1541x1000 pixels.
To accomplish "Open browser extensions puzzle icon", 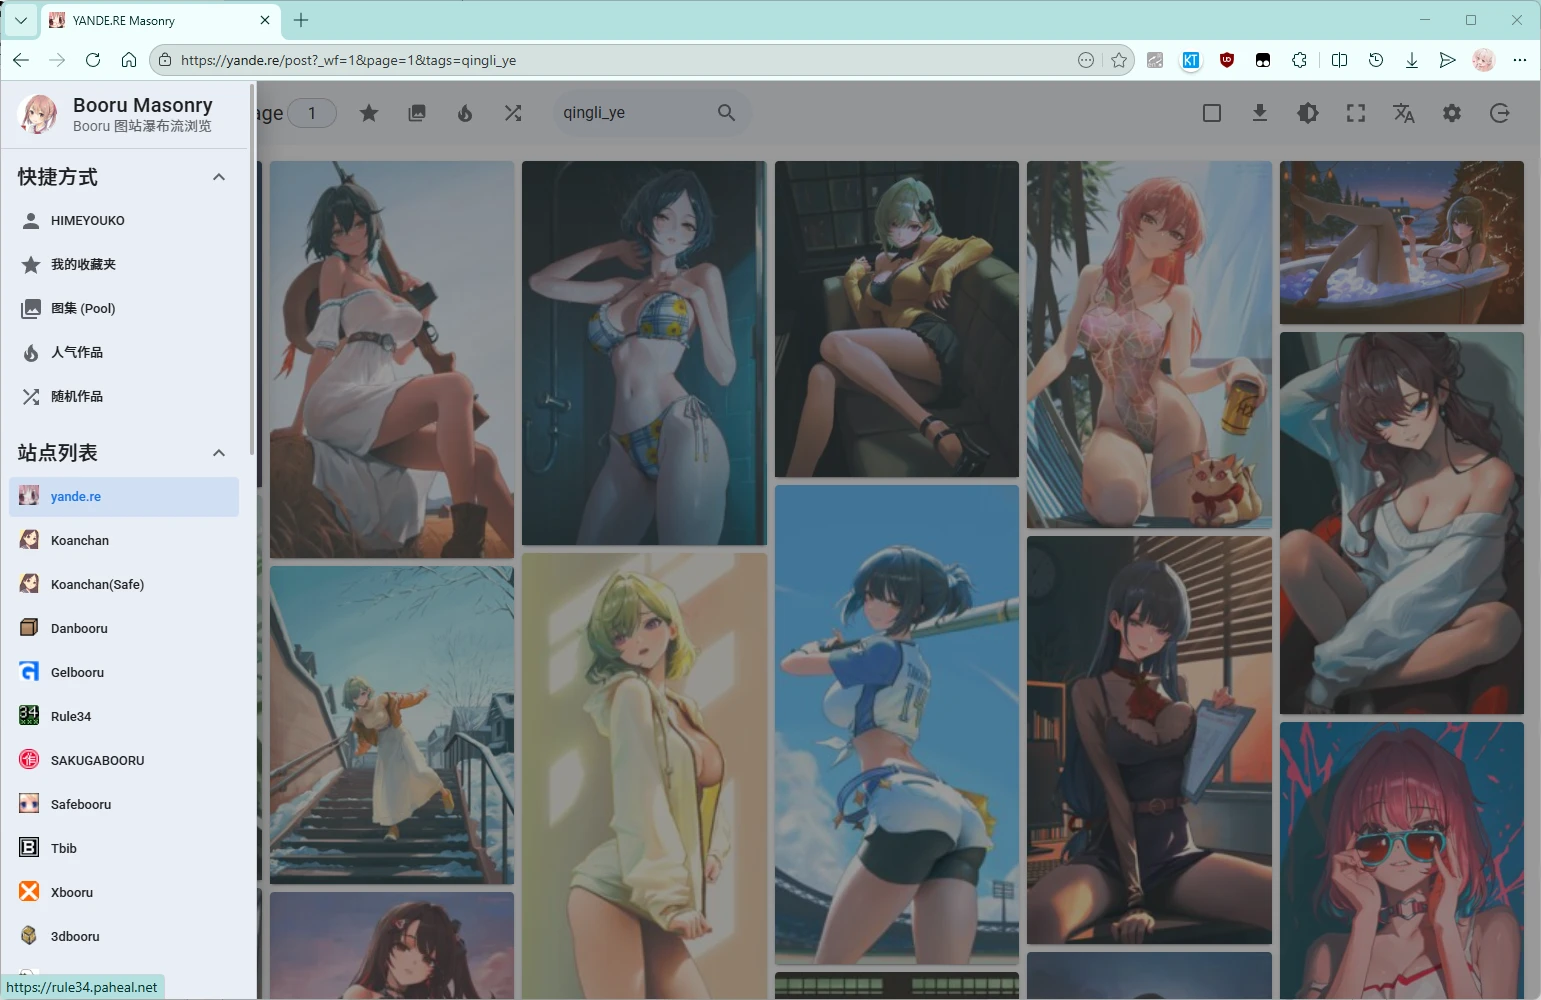I will coord(1299,60).
